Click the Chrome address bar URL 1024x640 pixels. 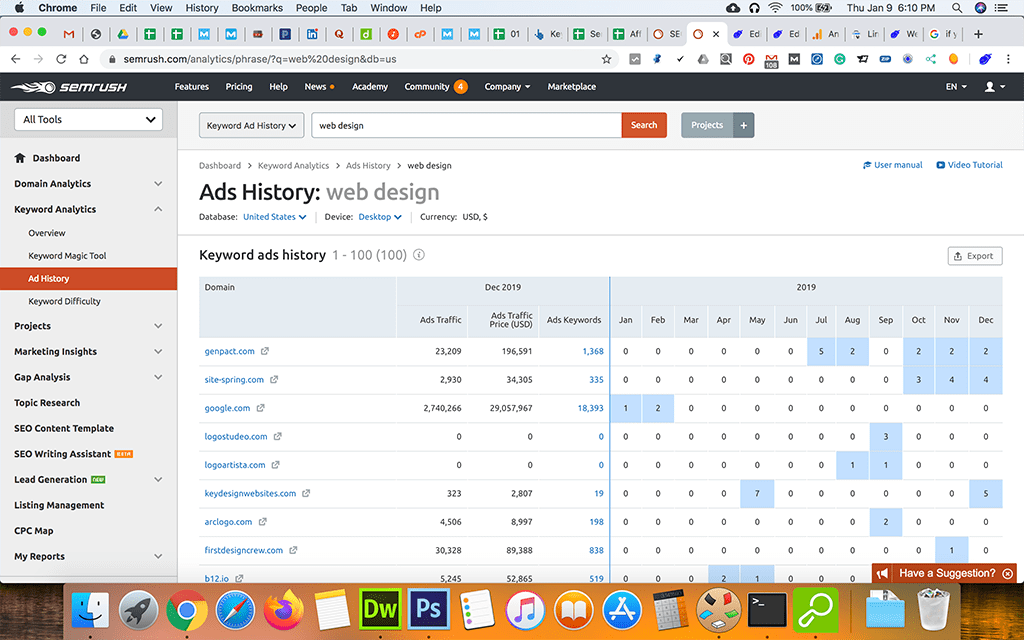(260, 59)
